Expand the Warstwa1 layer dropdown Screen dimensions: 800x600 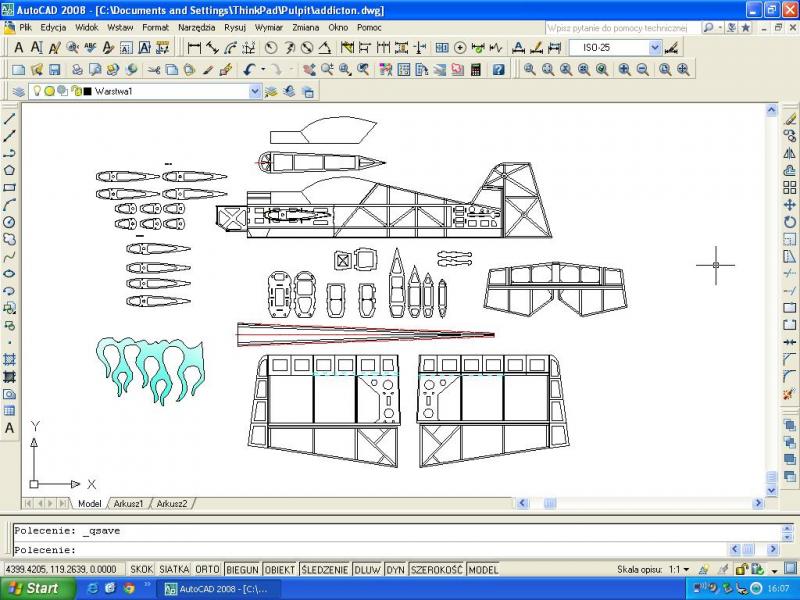click(x=255, y=91)
